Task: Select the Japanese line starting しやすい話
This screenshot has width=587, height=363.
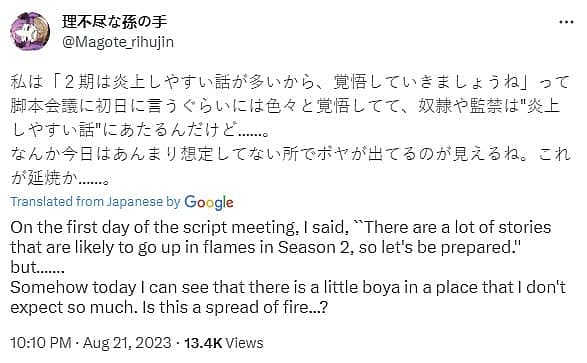Action: click(x=140, y=130)
